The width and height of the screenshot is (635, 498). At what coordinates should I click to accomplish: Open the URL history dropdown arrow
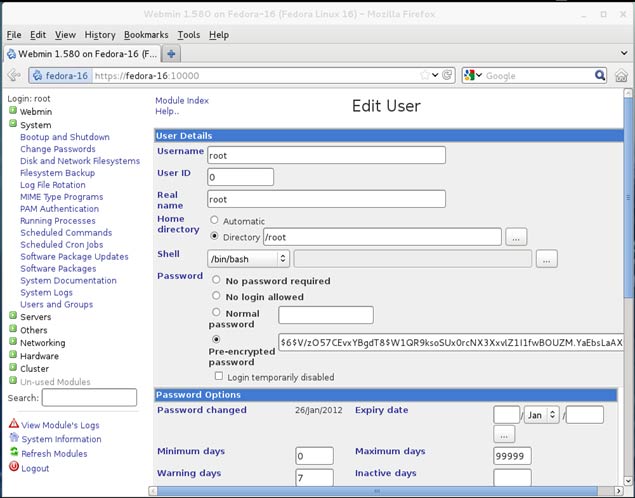pos(435,75)
